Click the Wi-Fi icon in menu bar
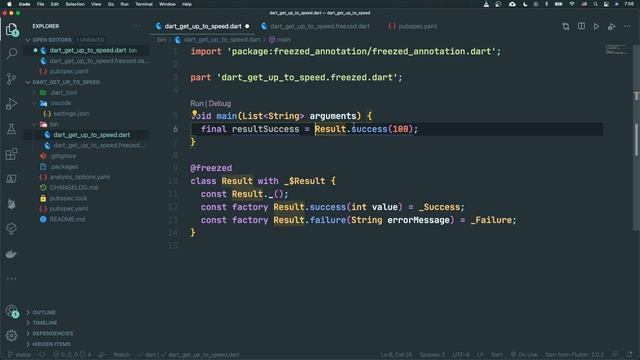Image resolution: width=640 pixels, height=360 pixels. point(572,4)
